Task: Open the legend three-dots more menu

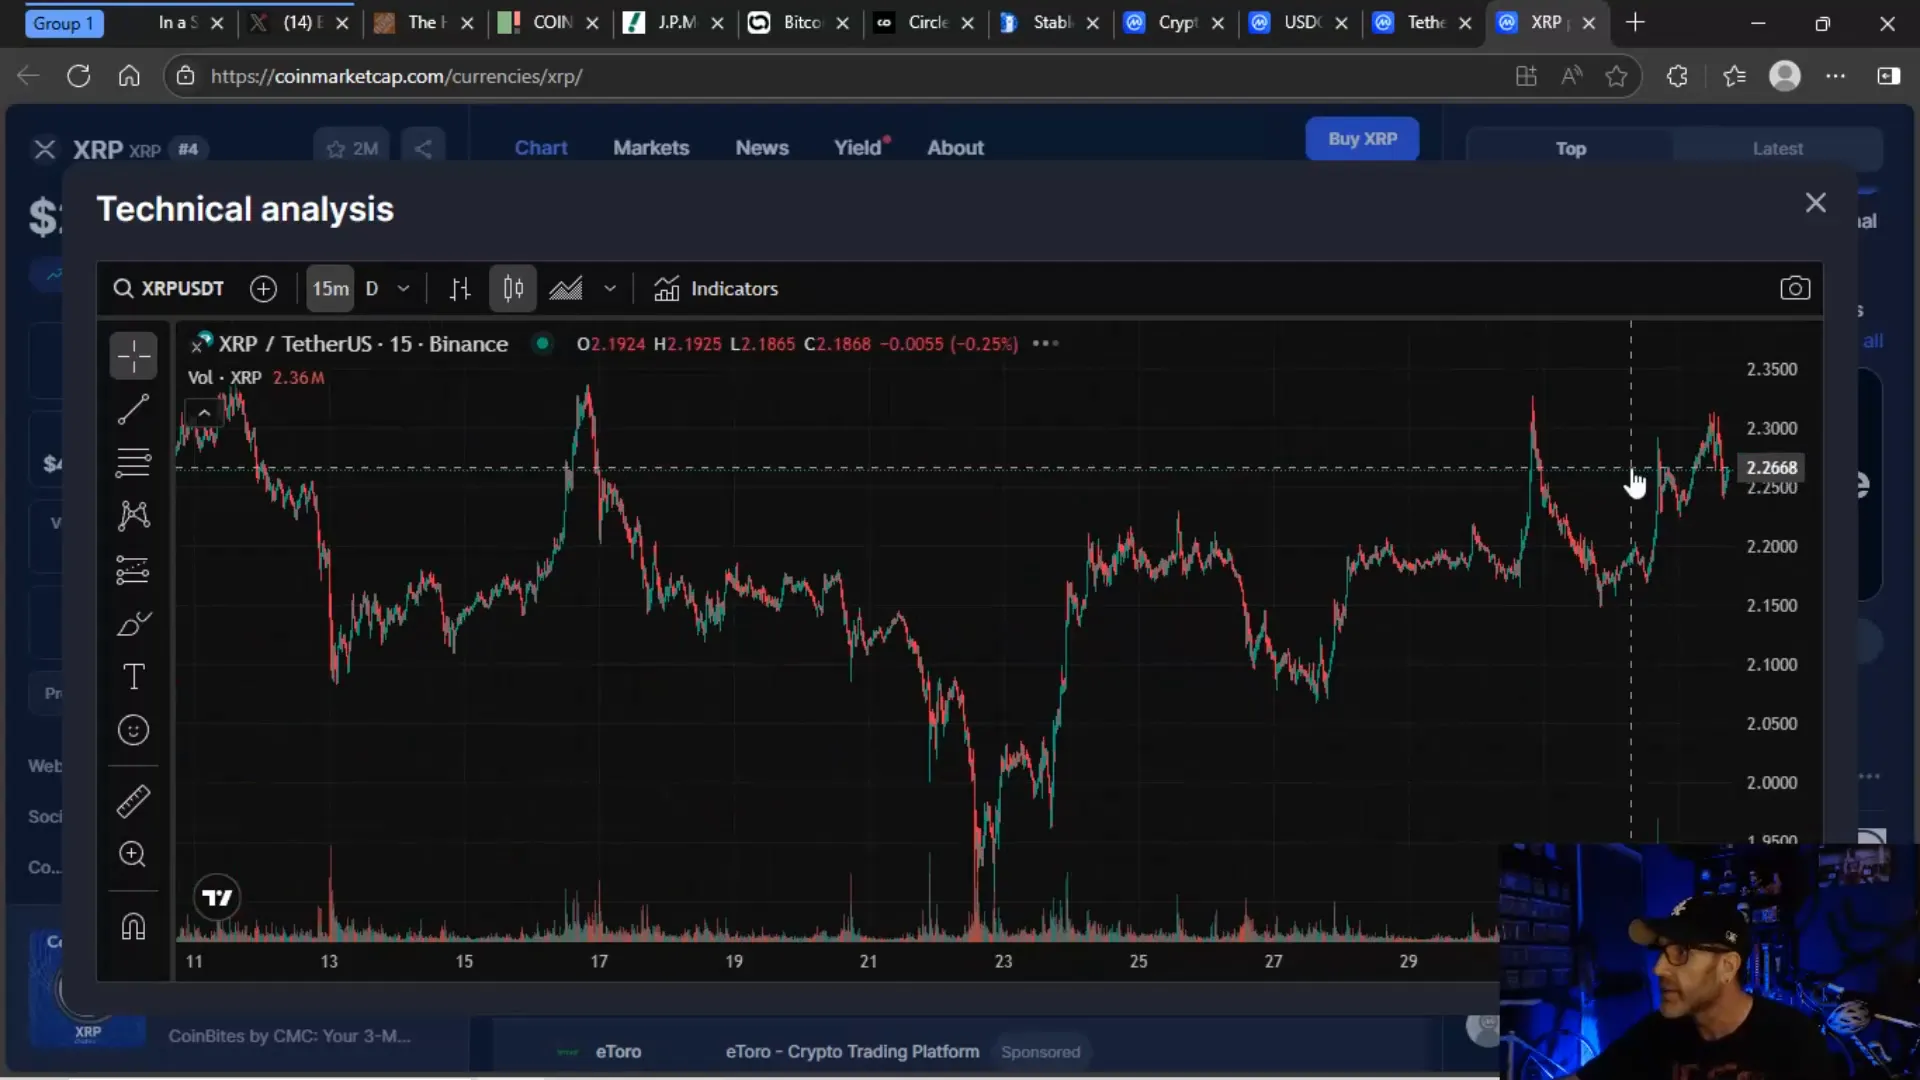Action: (1045, 344)
